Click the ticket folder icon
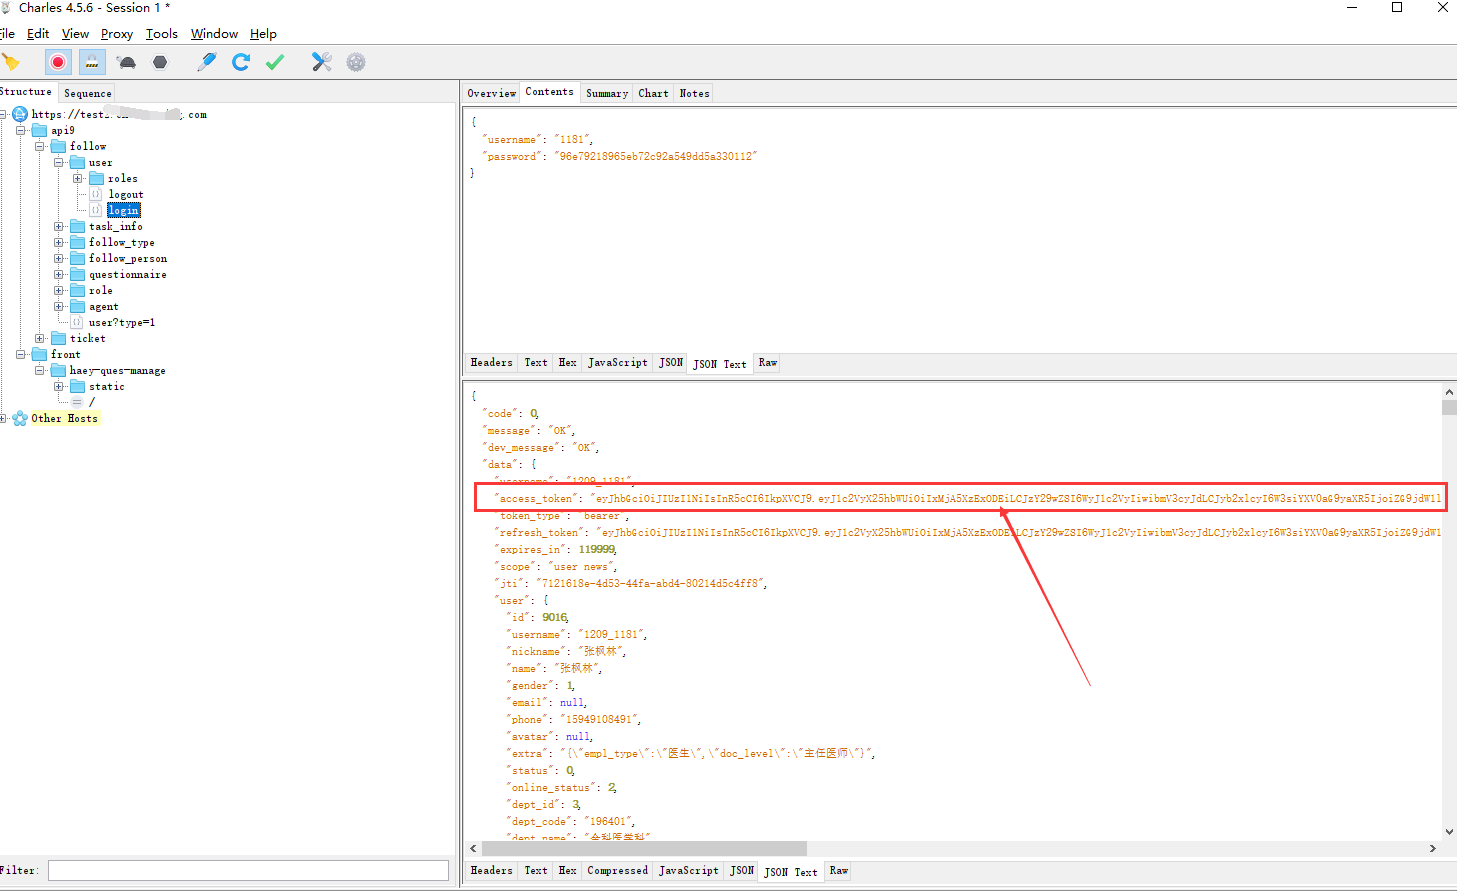1457x891 pixels. tap(59, 338)
